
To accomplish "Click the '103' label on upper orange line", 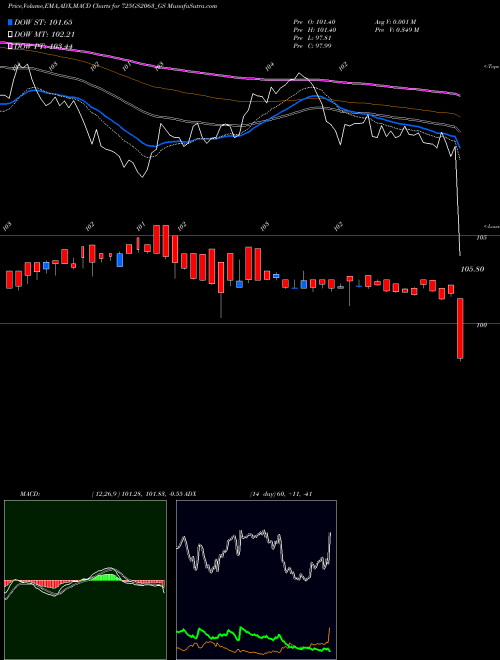I will point(482,237).
